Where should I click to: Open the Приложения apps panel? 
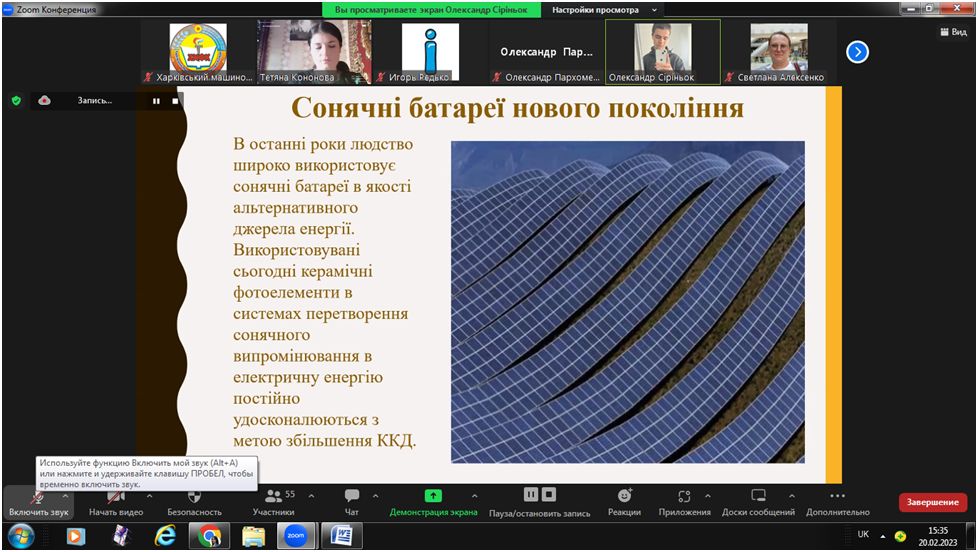click(x=684, y=504)
